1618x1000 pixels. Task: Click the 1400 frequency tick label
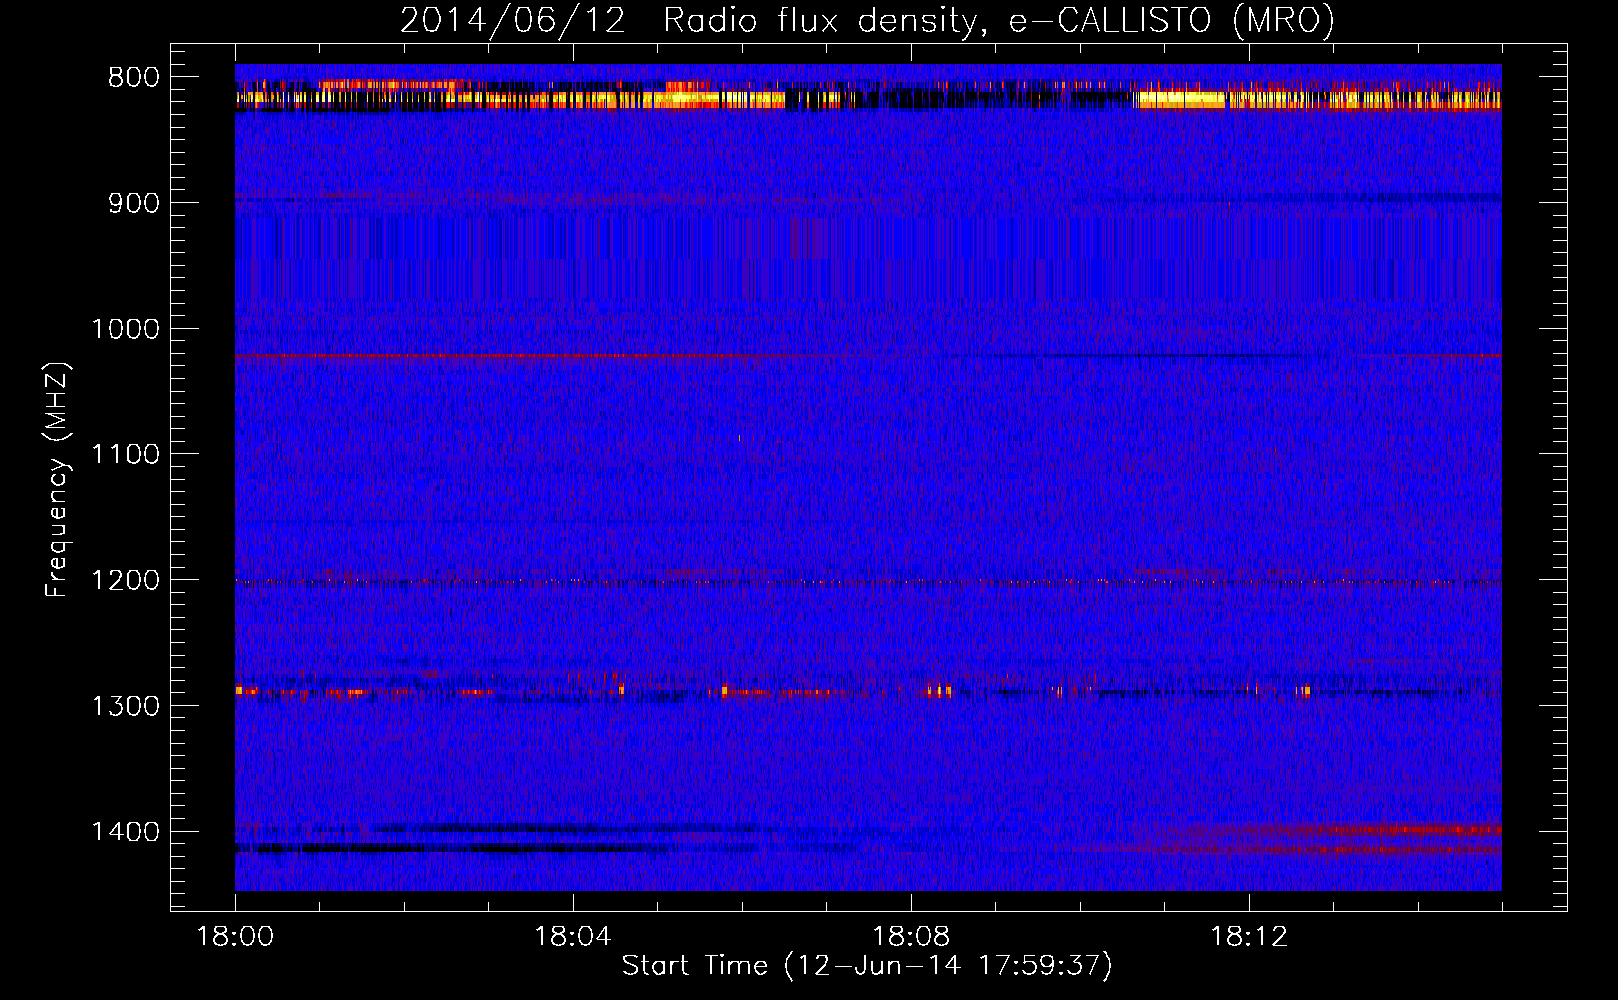pyautogui.click(x=125, y=832)
